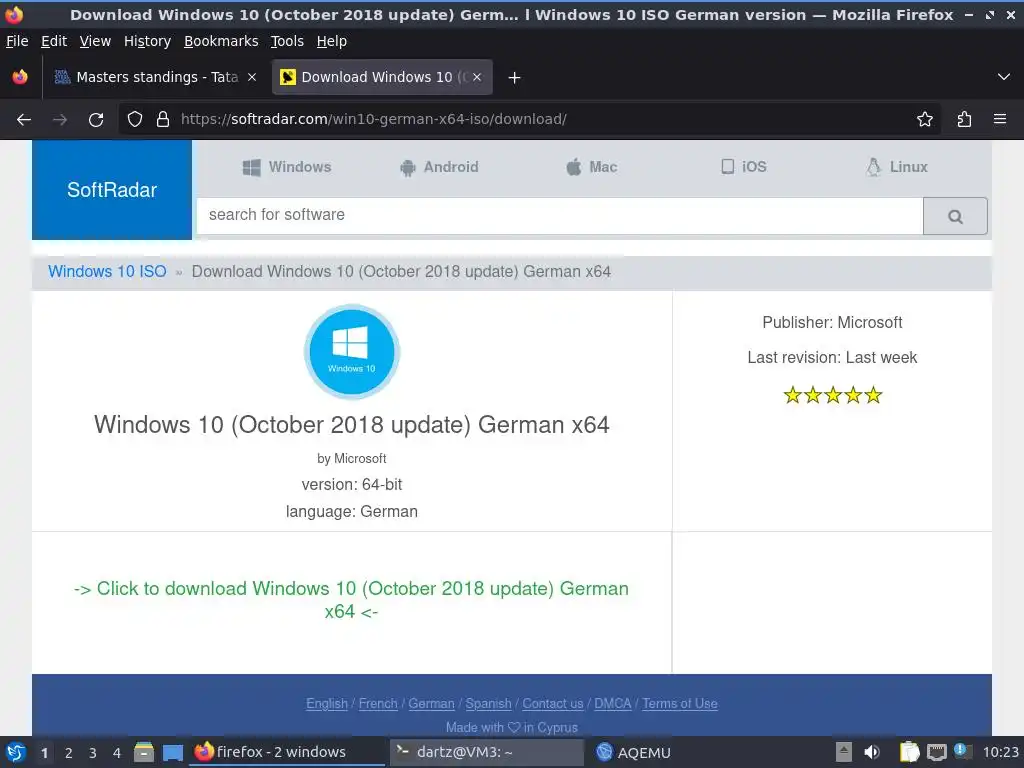Image resolution: width=1024 pixels, height=768 pixels.
Task: Switch site language to Spanish
Action: coord(488,703)
